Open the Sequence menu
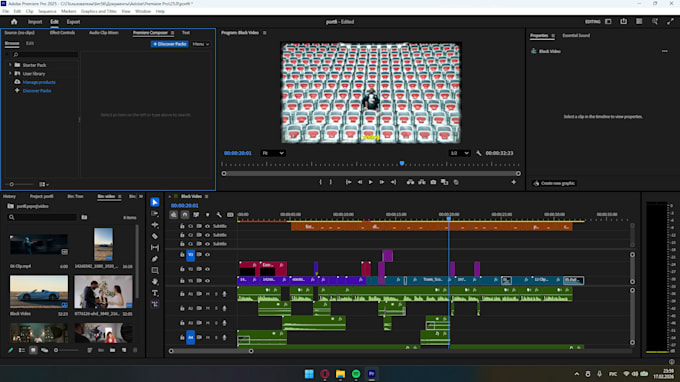The image size is (680, 382). click(x=47, y=11)
